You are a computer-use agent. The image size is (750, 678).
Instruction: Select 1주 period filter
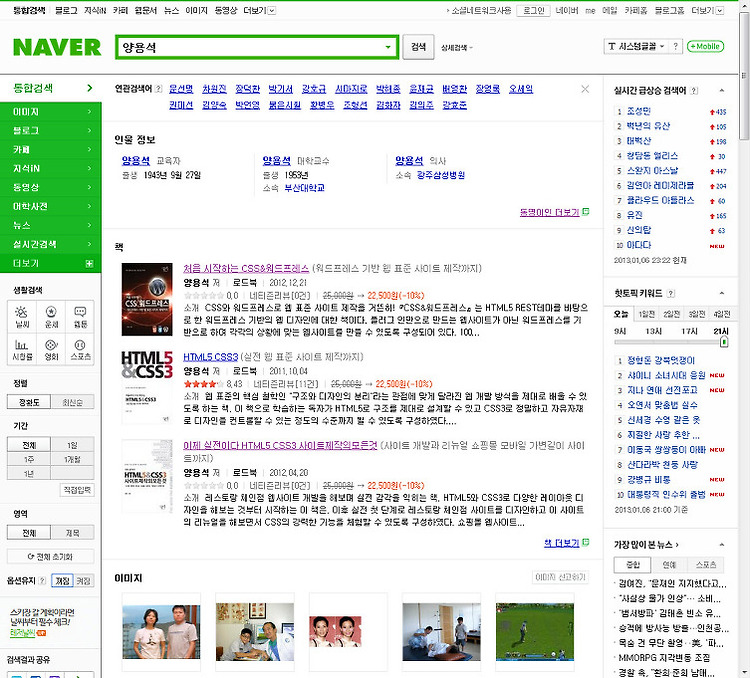point(29,459)
